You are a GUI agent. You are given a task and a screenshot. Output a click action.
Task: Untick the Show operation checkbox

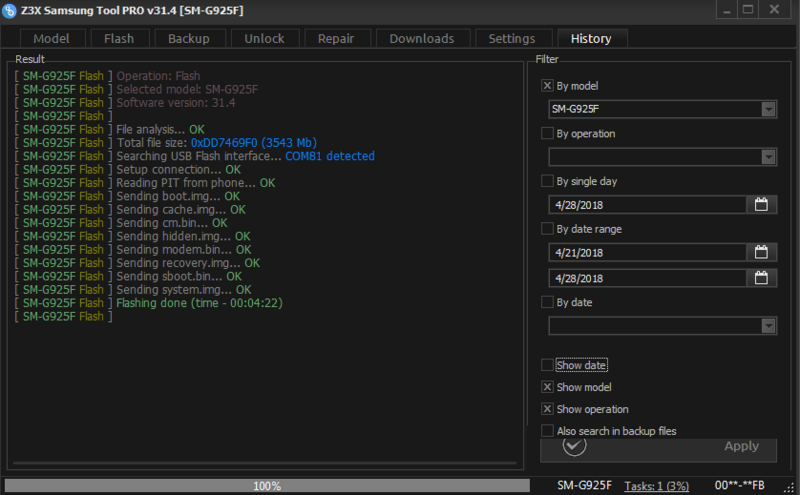547,409
